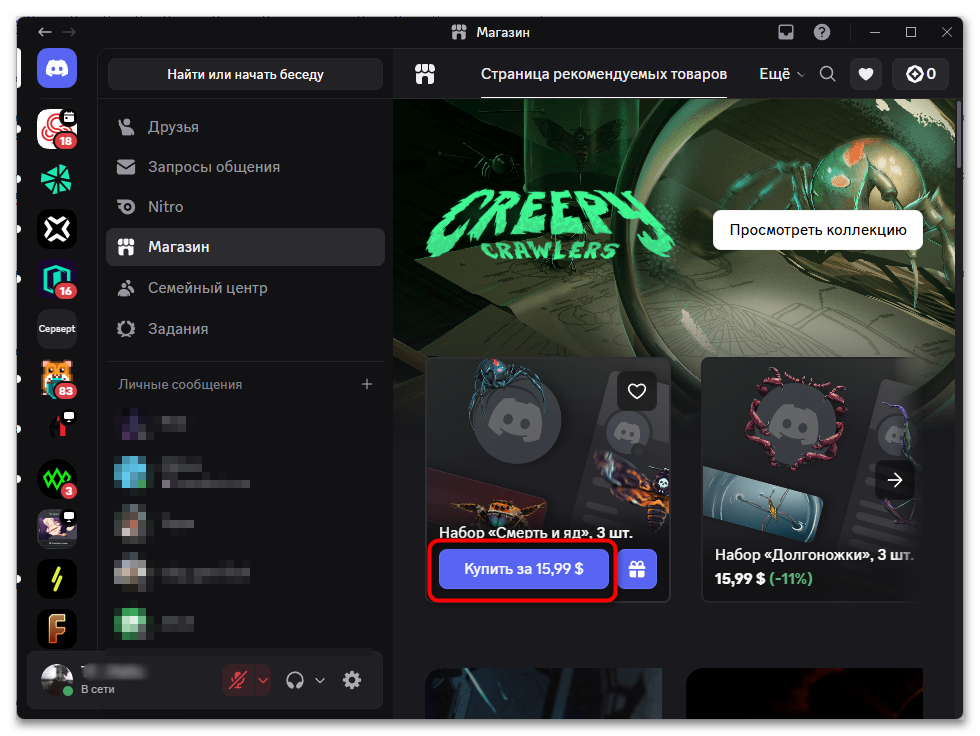Open the Набор «Долгоножки» bundle card
The height and width of the screenshot is (736, 980).
pyautogui.click(x=810, y=479)
